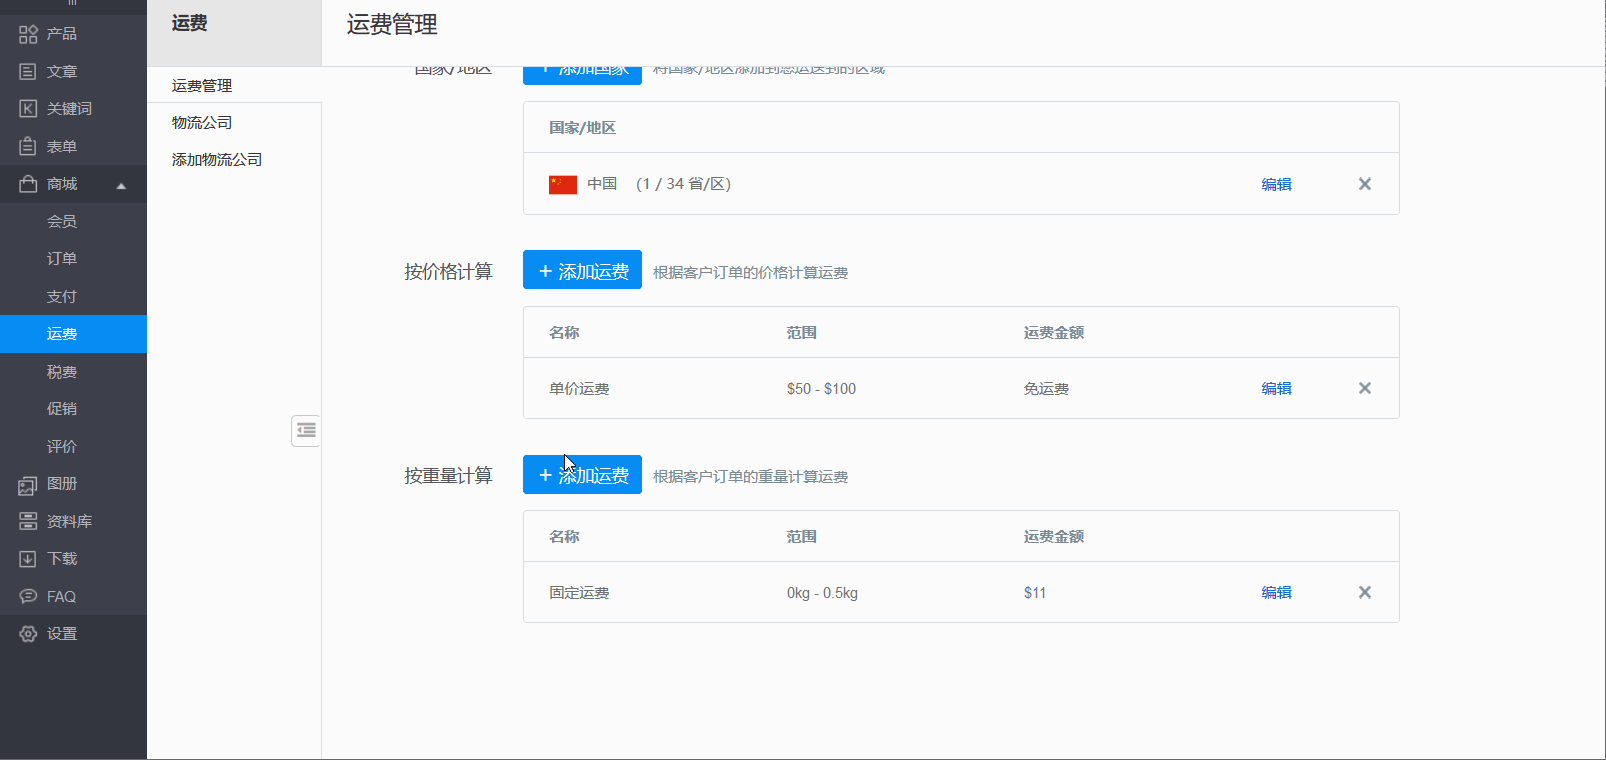Click 添加运费 button under 按价格计算

tap(582, 271)
